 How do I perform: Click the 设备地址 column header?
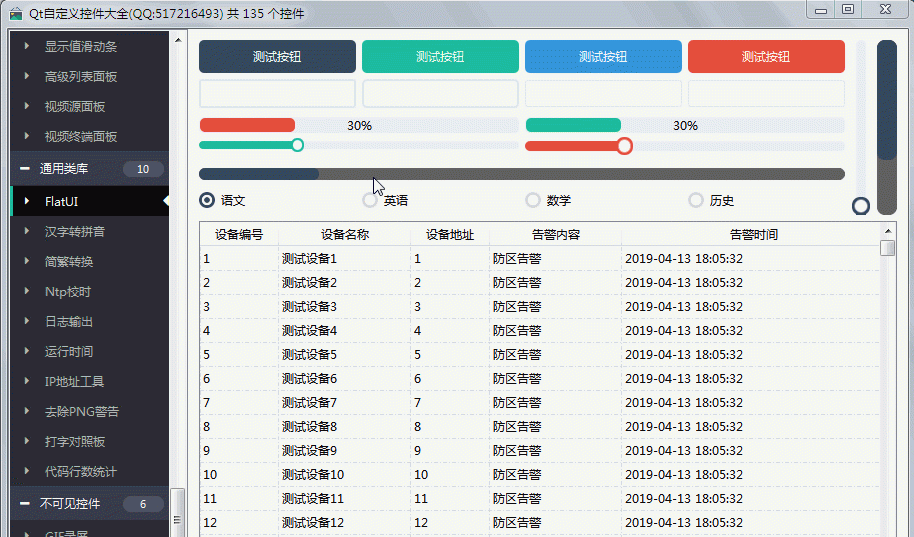click(x=450, y=234)
